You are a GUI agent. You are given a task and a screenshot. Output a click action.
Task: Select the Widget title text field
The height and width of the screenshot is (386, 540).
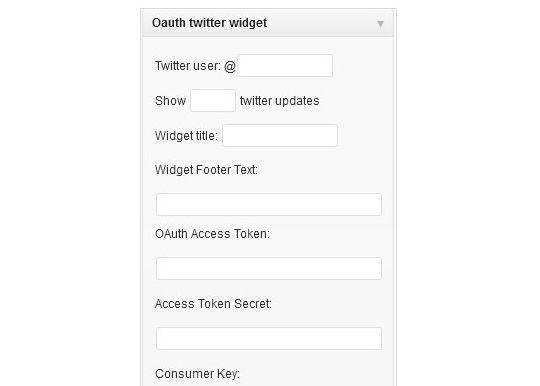[x=280, y=135]
